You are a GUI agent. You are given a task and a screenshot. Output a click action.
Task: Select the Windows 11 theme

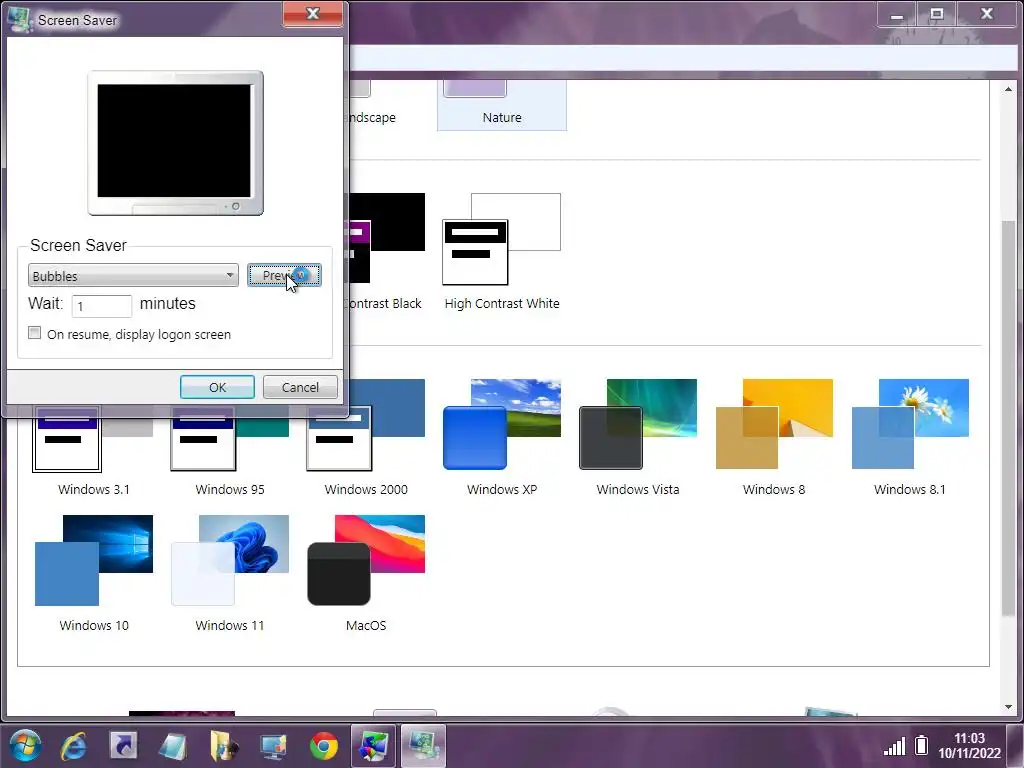[x=230, y=573]
